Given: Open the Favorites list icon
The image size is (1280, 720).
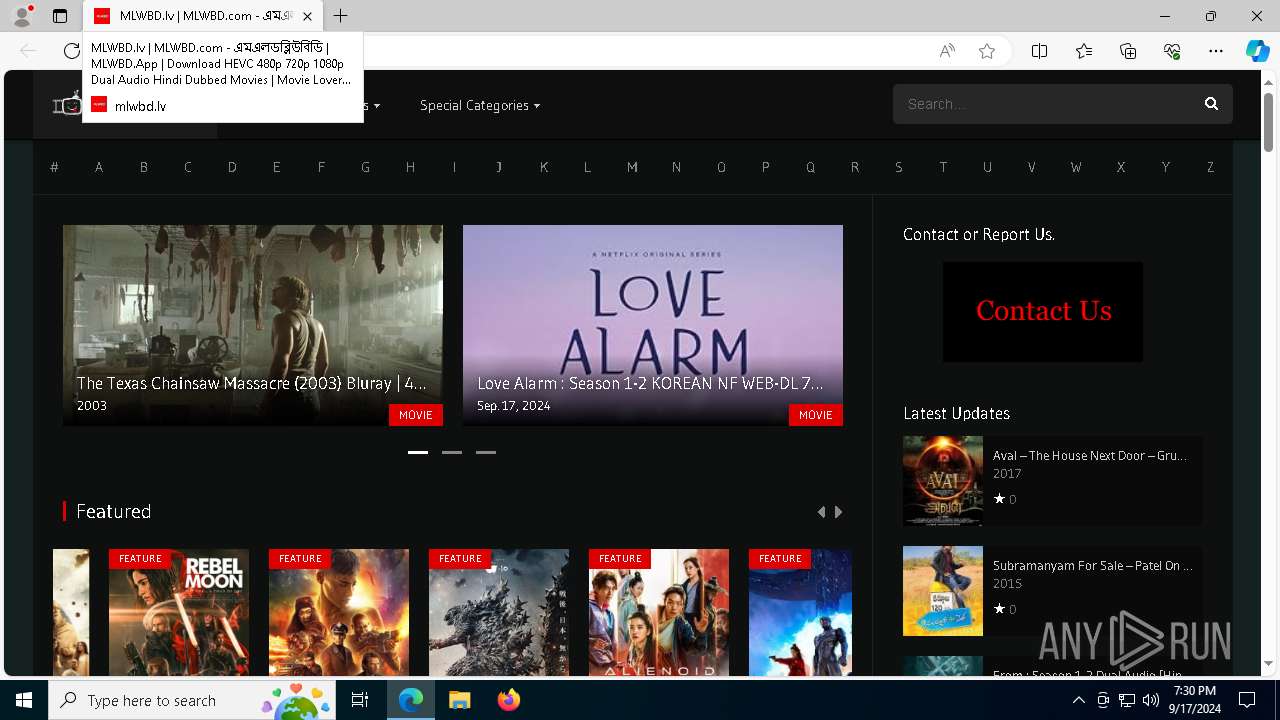Looking at the screenshot, I should pyautogui.click(x=1084, y=51).
